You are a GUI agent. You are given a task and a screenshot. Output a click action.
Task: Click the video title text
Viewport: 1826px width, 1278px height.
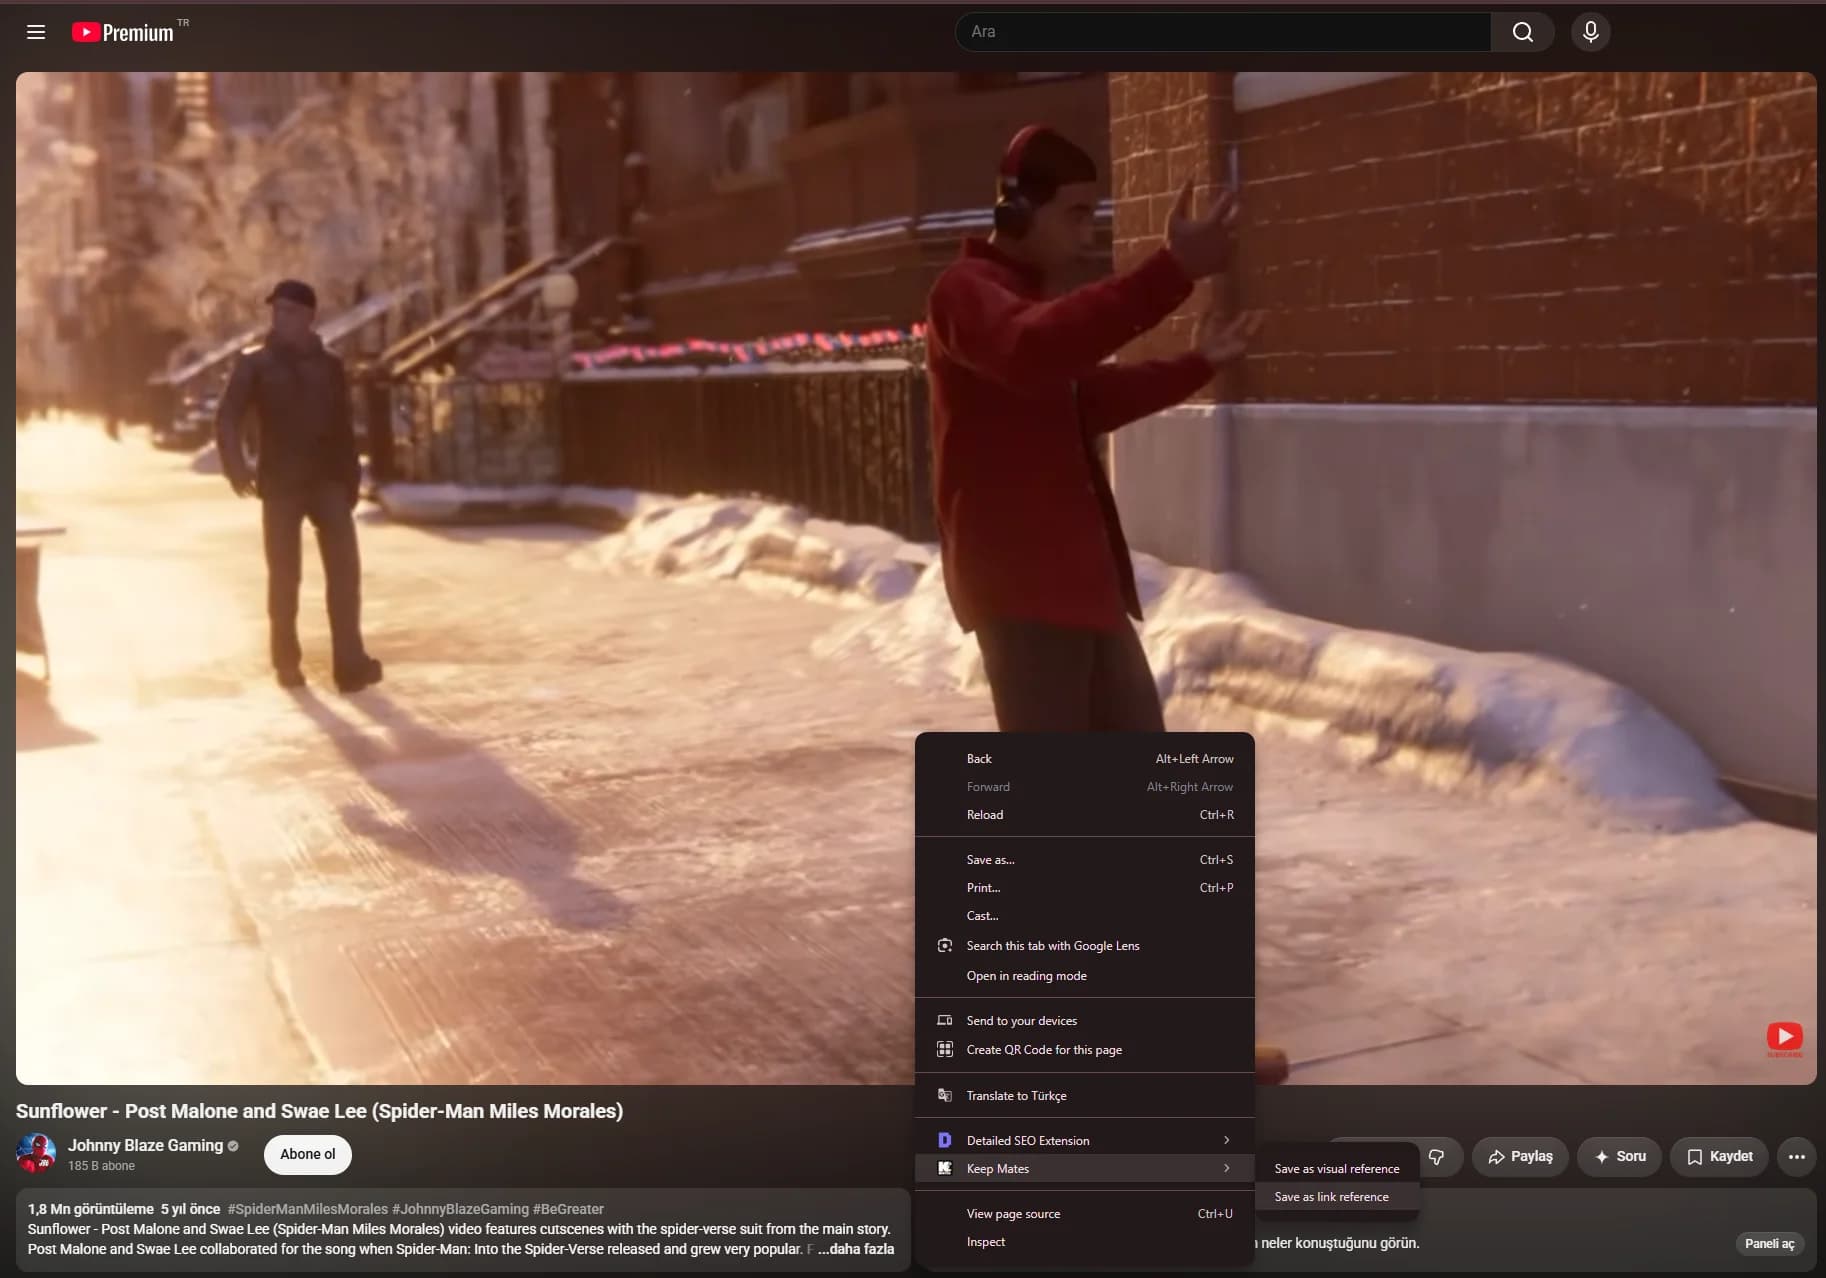coord(319,1111)
